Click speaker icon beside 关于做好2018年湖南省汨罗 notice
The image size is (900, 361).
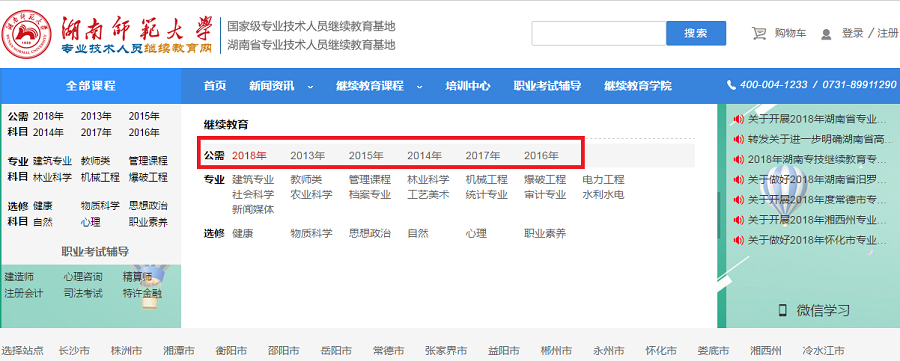[739, 180]
